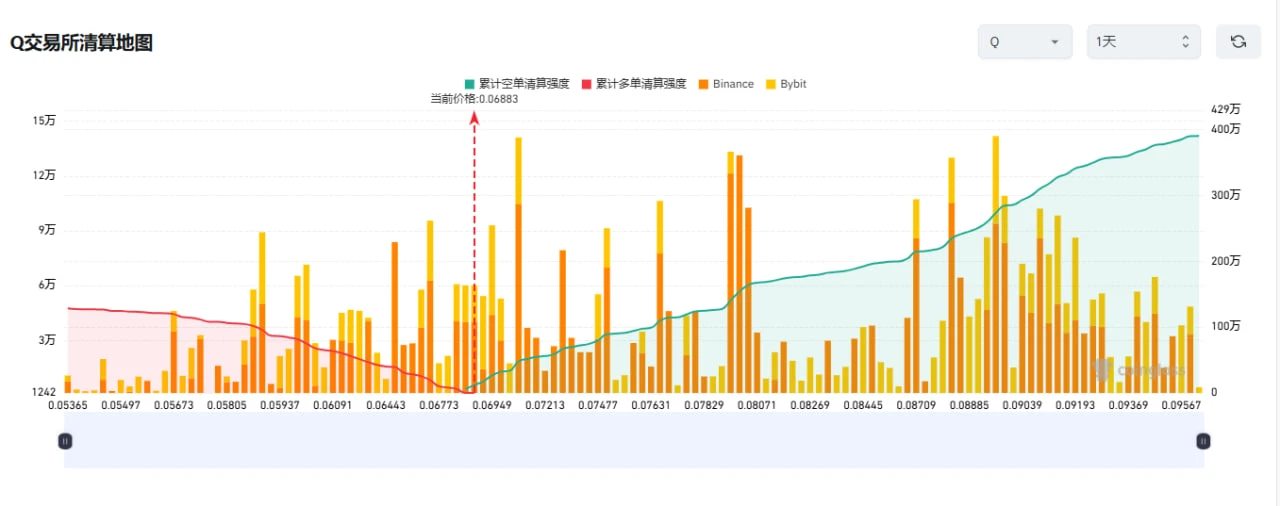Viewport: 1280px width, 506px height.
Task: Click the 3万 left axis label
Action: click(47, 340)
